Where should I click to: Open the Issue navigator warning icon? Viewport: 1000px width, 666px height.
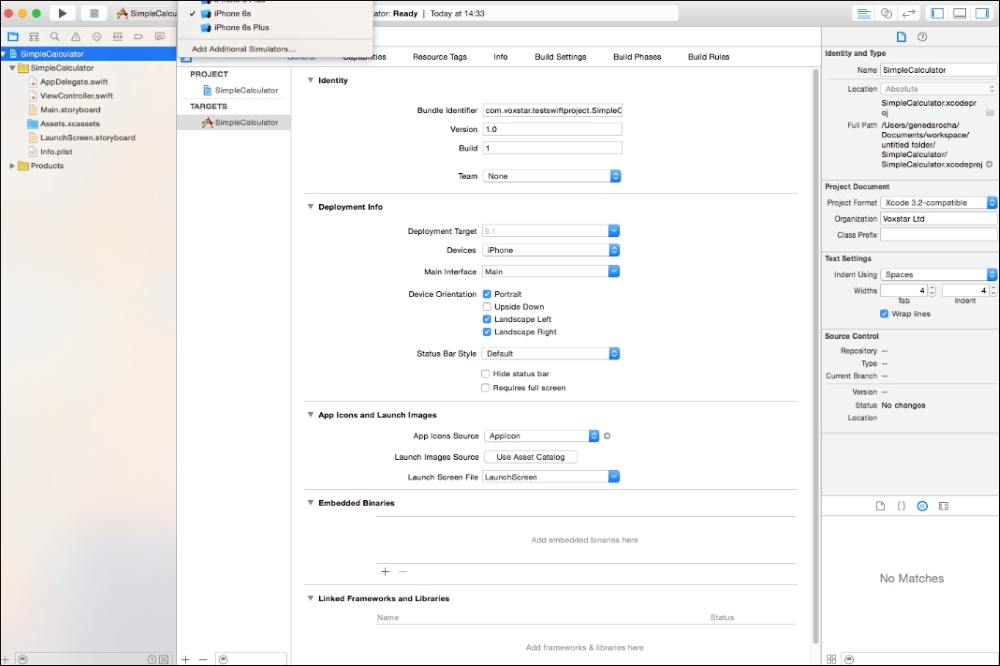(76, 36)
